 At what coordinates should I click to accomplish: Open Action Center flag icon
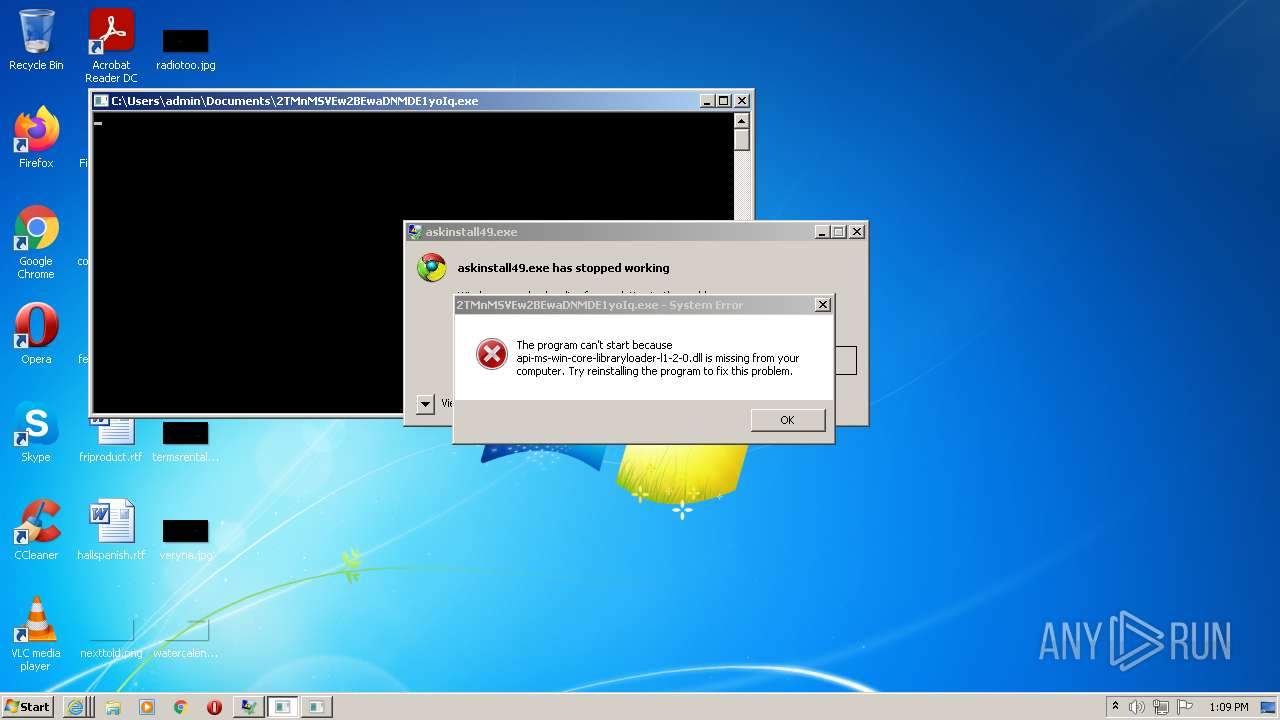[1184, 707]
